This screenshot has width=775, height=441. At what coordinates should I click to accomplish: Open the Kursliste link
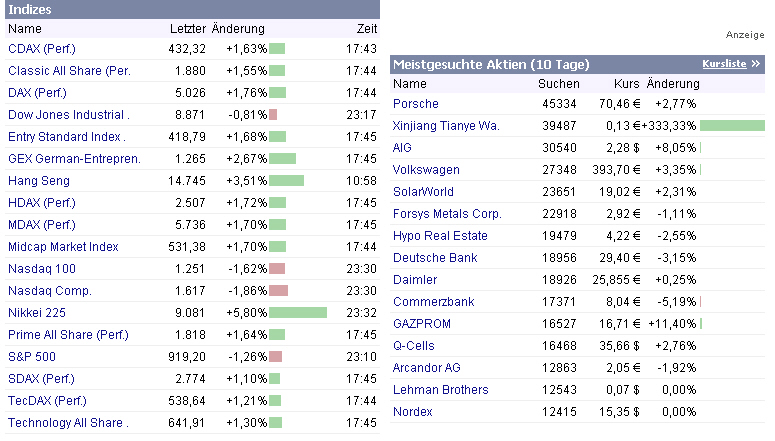point(725,64)
